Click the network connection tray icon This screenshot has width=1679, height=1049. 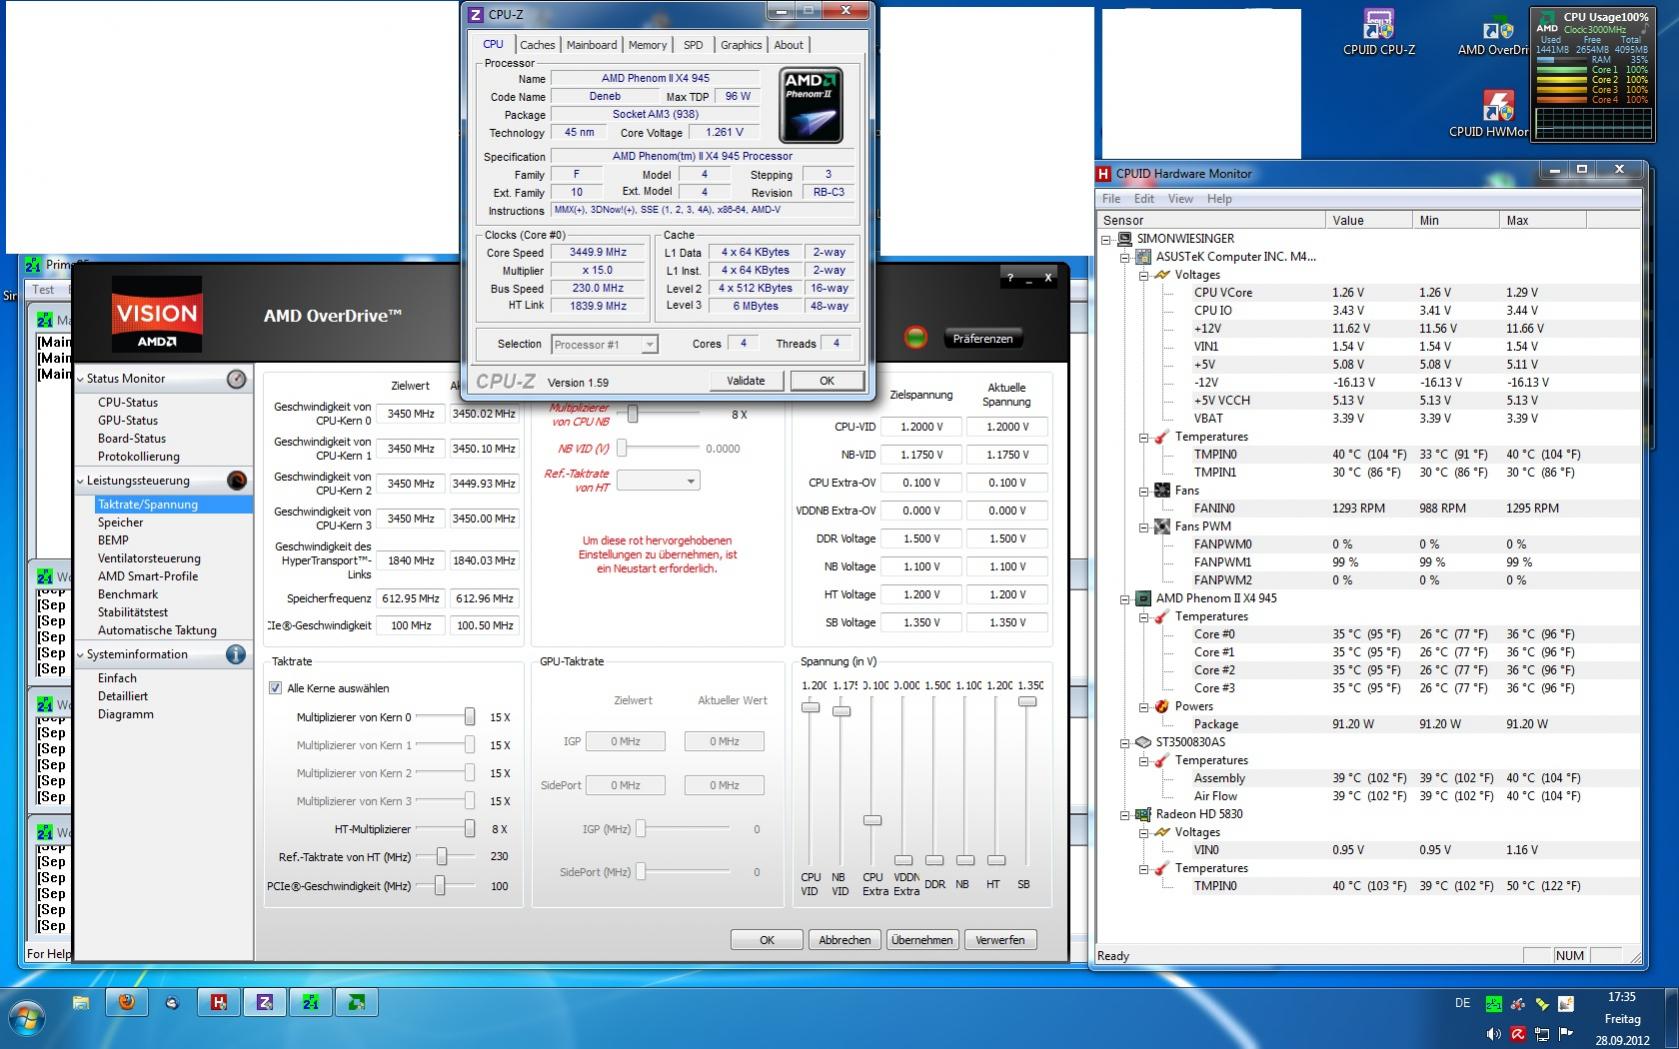pos(1542,1034)
